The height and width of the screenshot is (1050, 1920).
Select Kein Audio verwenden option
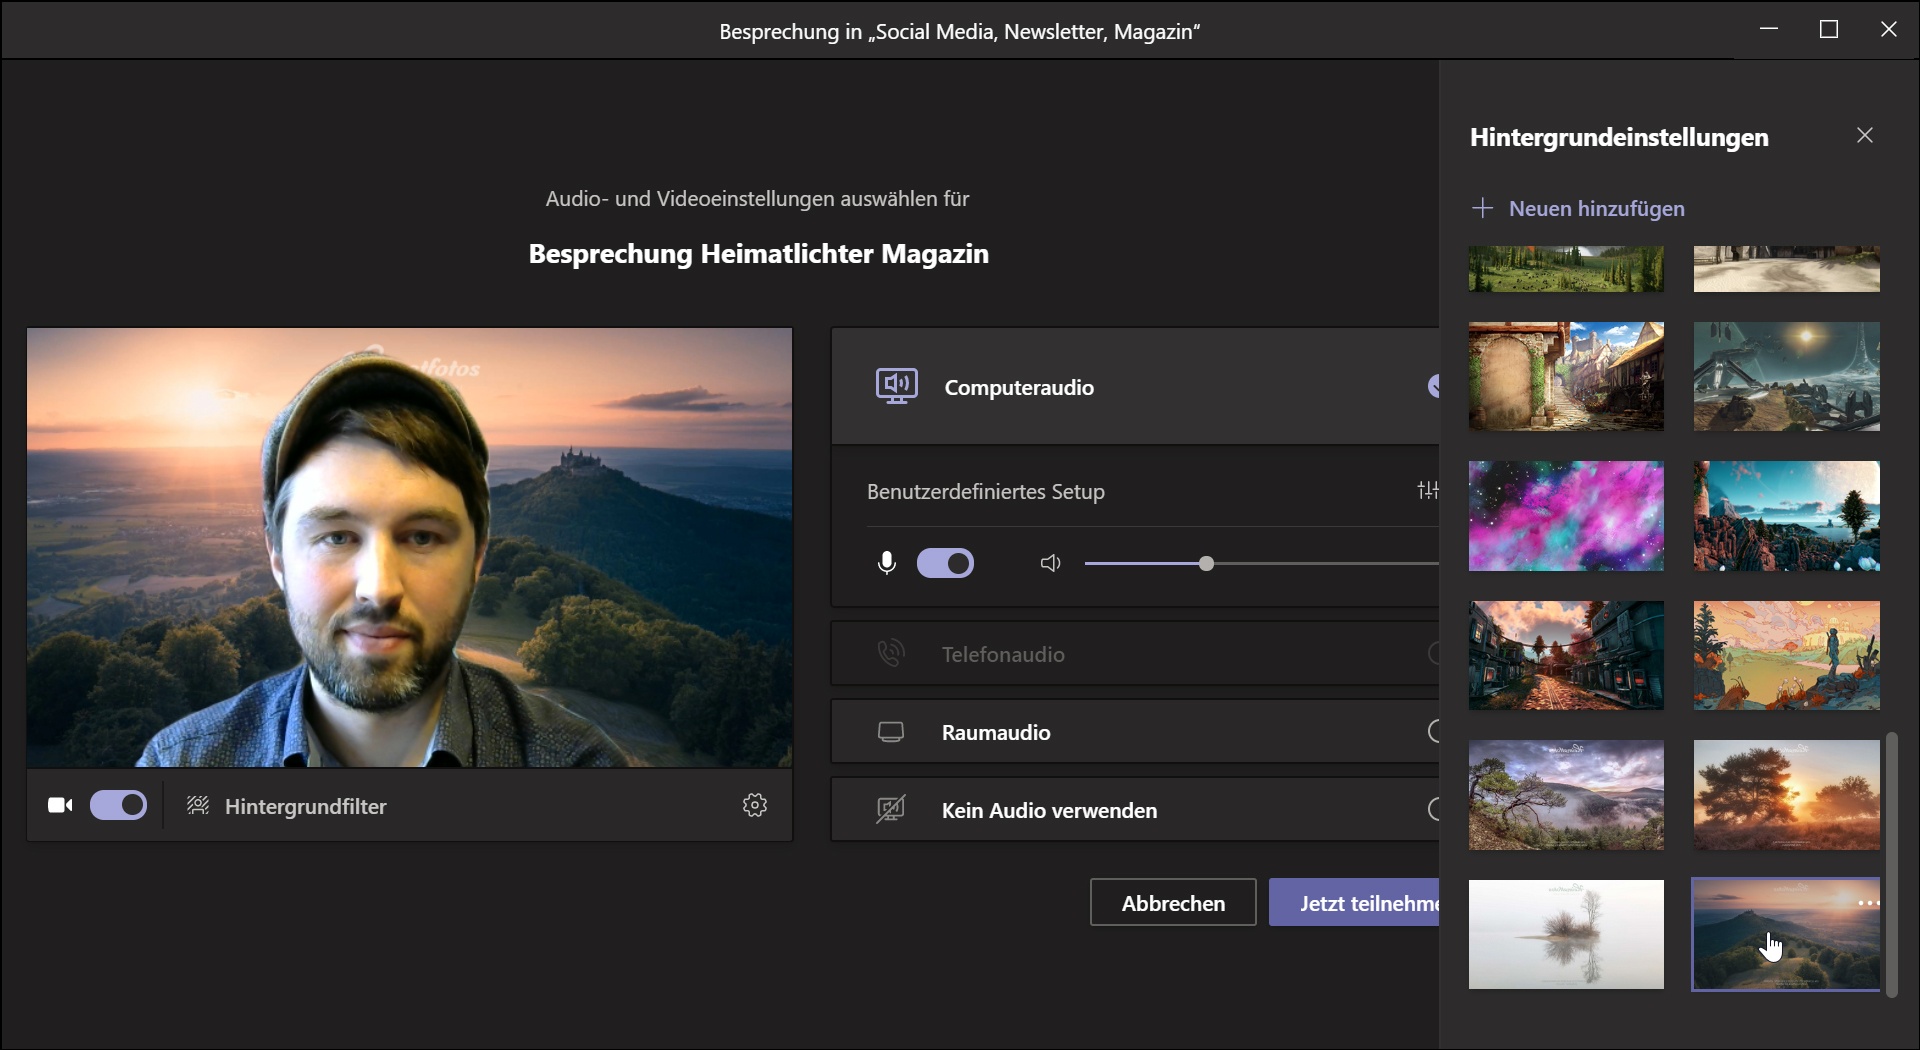tap(1049, 810)
